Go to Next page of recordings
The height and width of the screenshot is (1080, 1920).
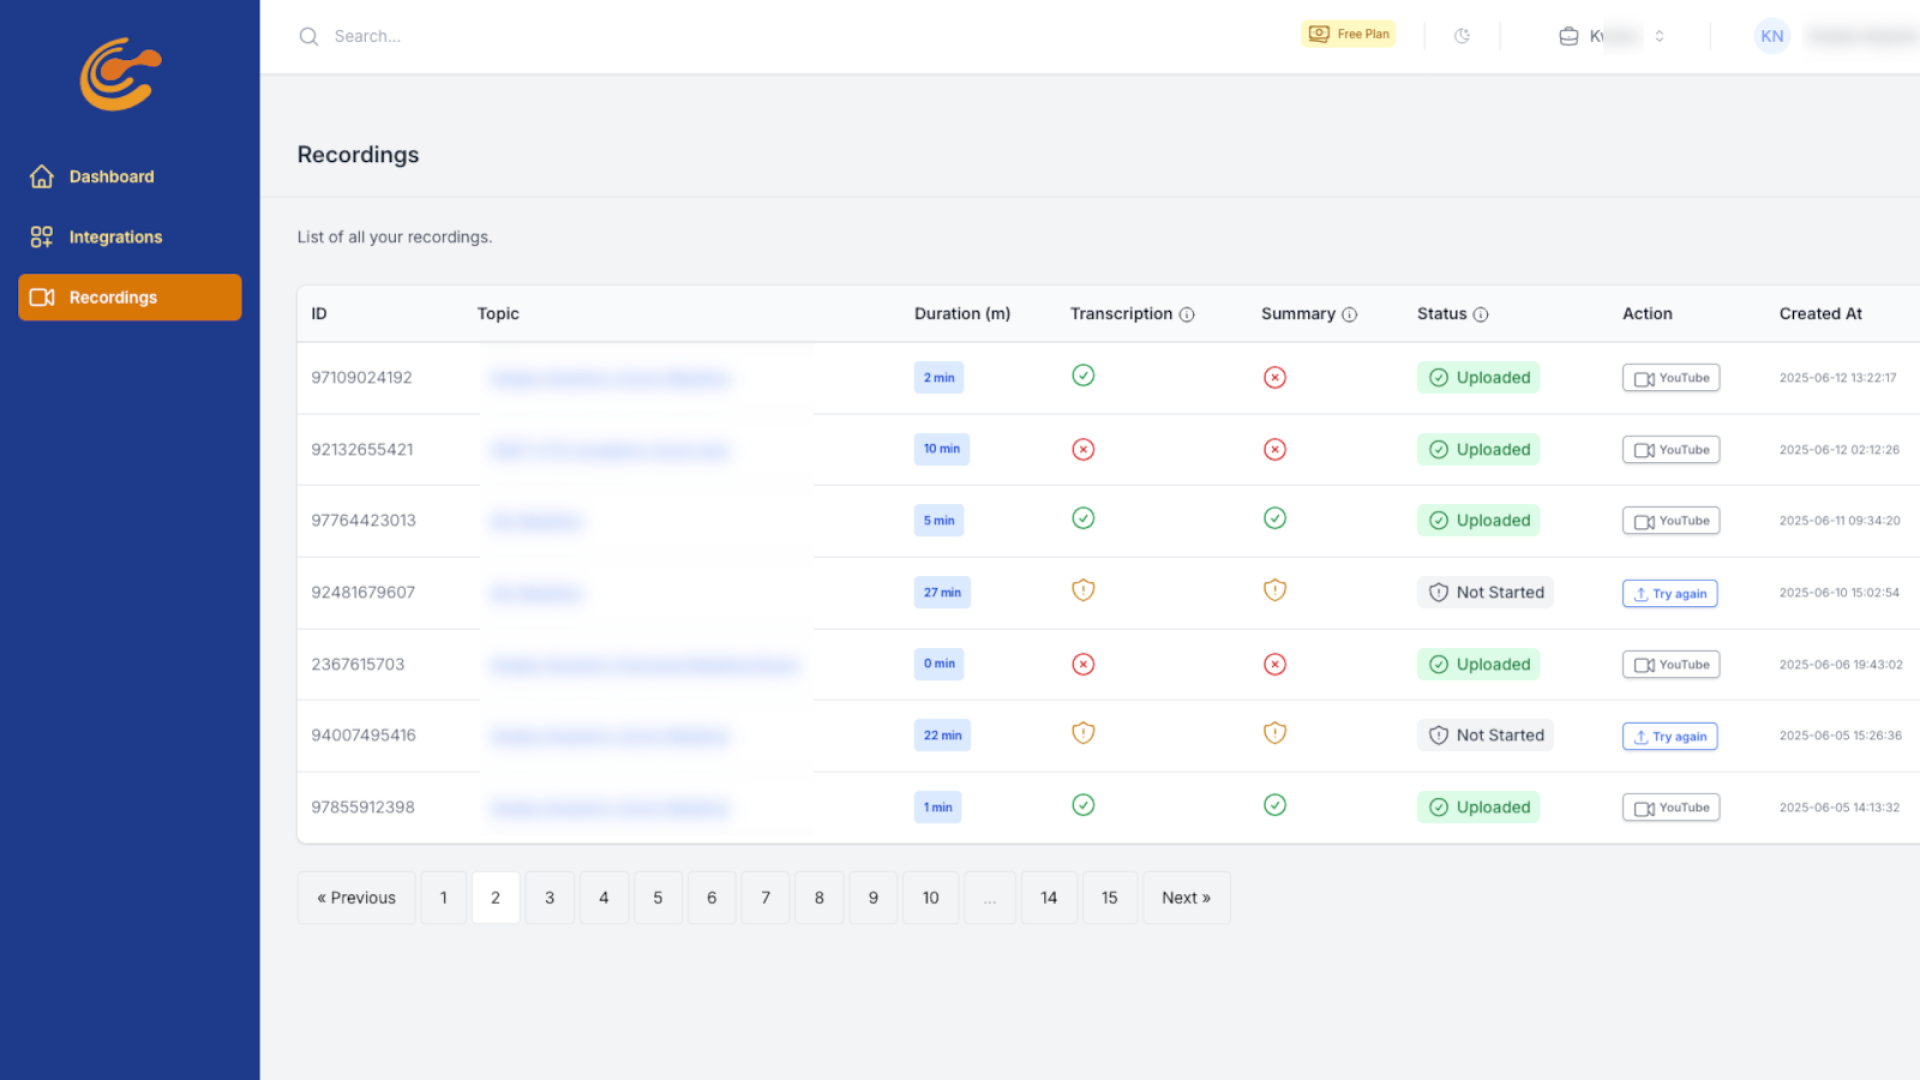[x=1186, y=898]
